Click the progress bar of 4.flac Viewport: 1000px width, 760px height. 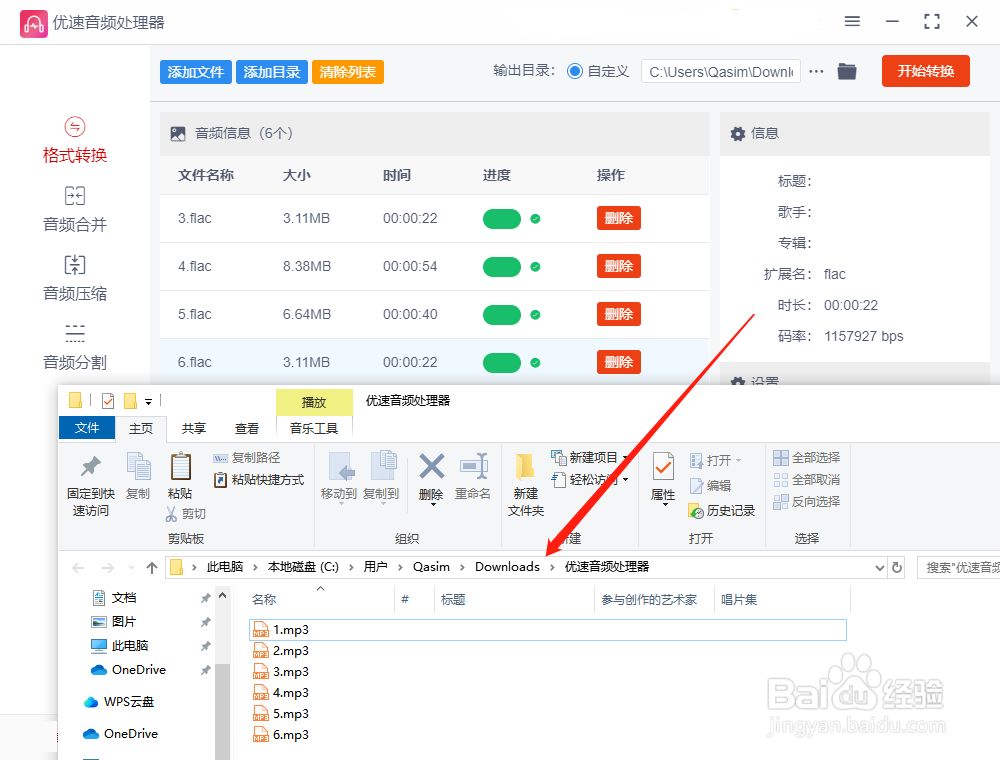pos(502,267)
